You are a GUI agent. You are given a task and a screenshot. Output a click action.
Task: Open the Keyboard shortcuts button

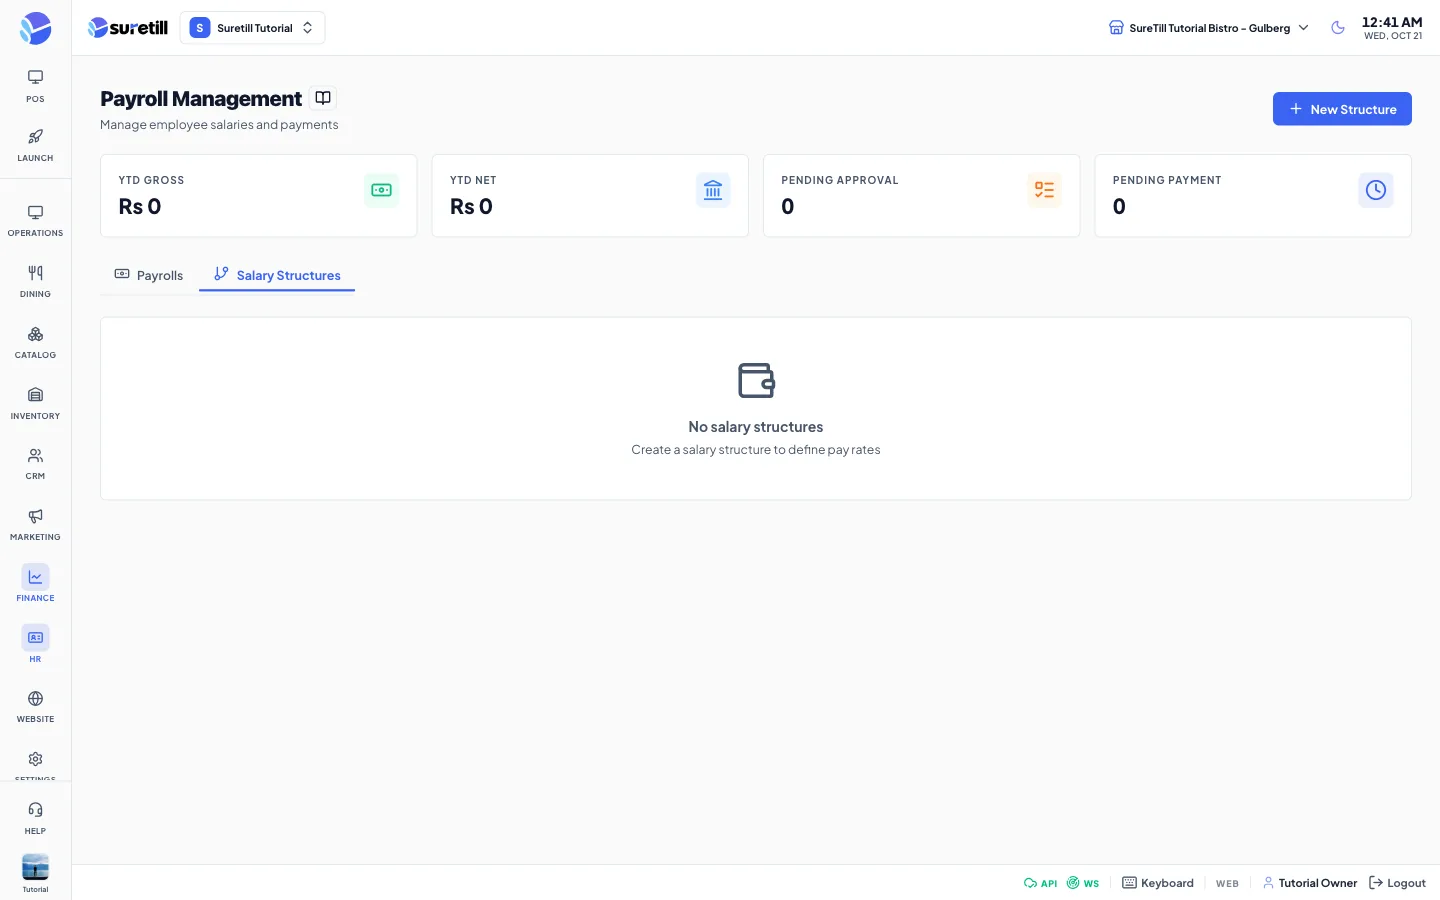1158,883
